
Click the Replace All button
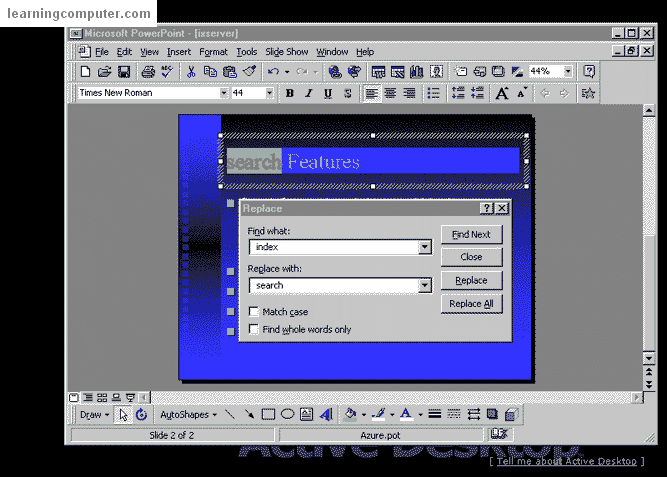tap(471, 304)
